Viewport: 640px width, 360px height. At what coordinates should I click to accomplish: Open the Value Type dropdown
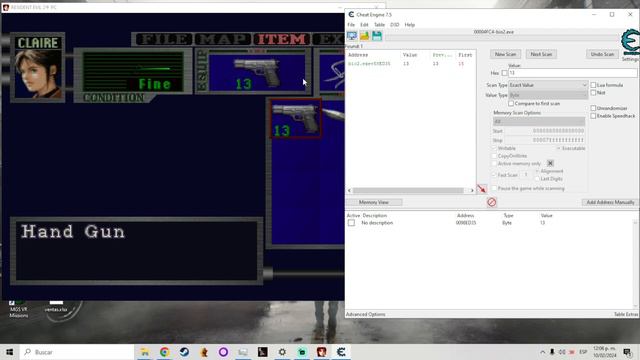pyautogui.click(x=548, y=95)
